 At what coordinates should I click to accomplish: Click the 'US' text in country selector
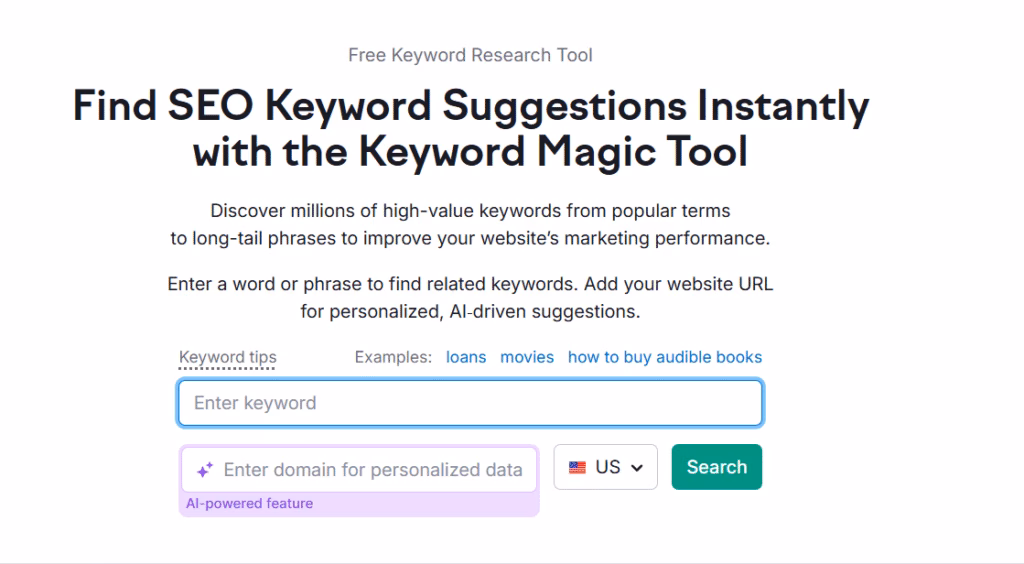tap(608, 467)
